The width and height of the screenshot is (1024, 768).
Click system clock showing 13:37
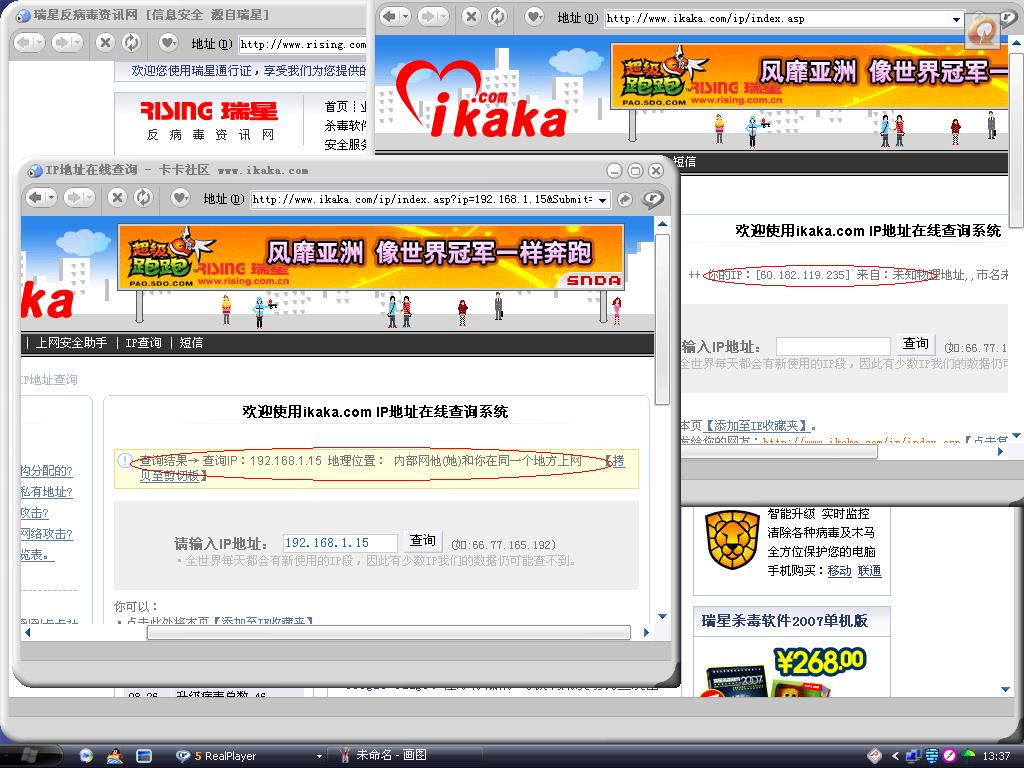click(x=996, y=756)
